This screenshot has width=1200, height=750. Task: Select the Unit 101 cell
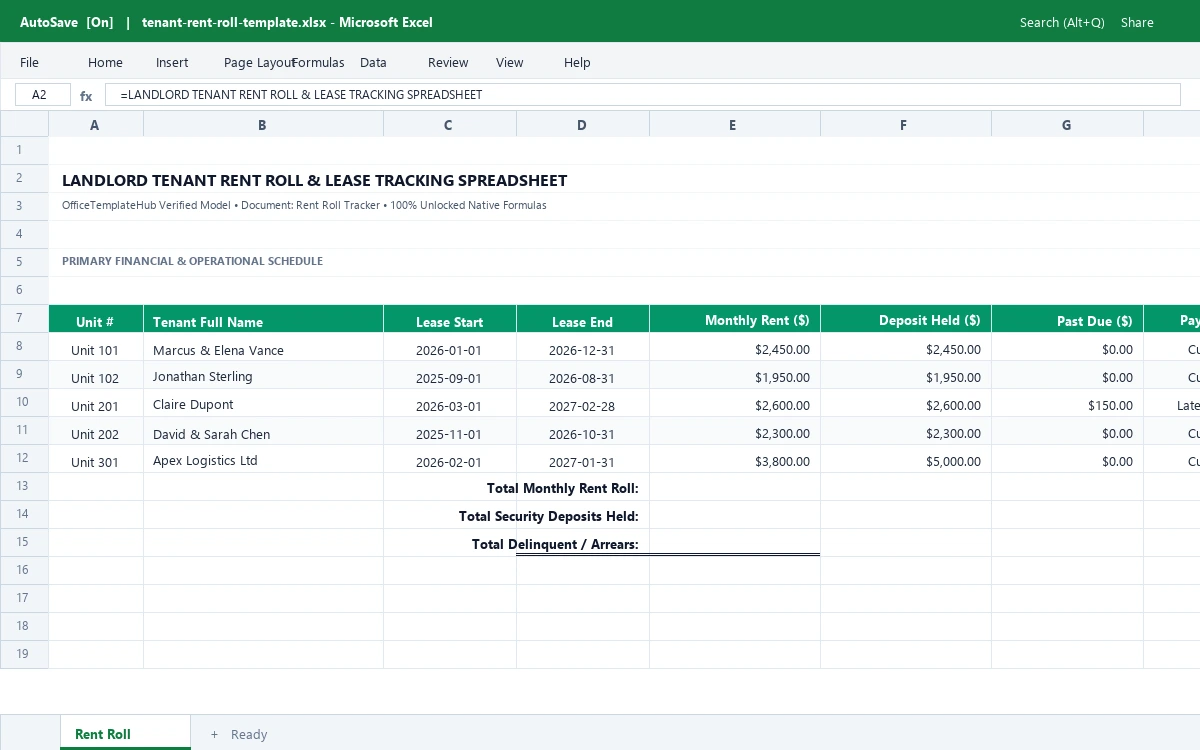tap(96, 347)
